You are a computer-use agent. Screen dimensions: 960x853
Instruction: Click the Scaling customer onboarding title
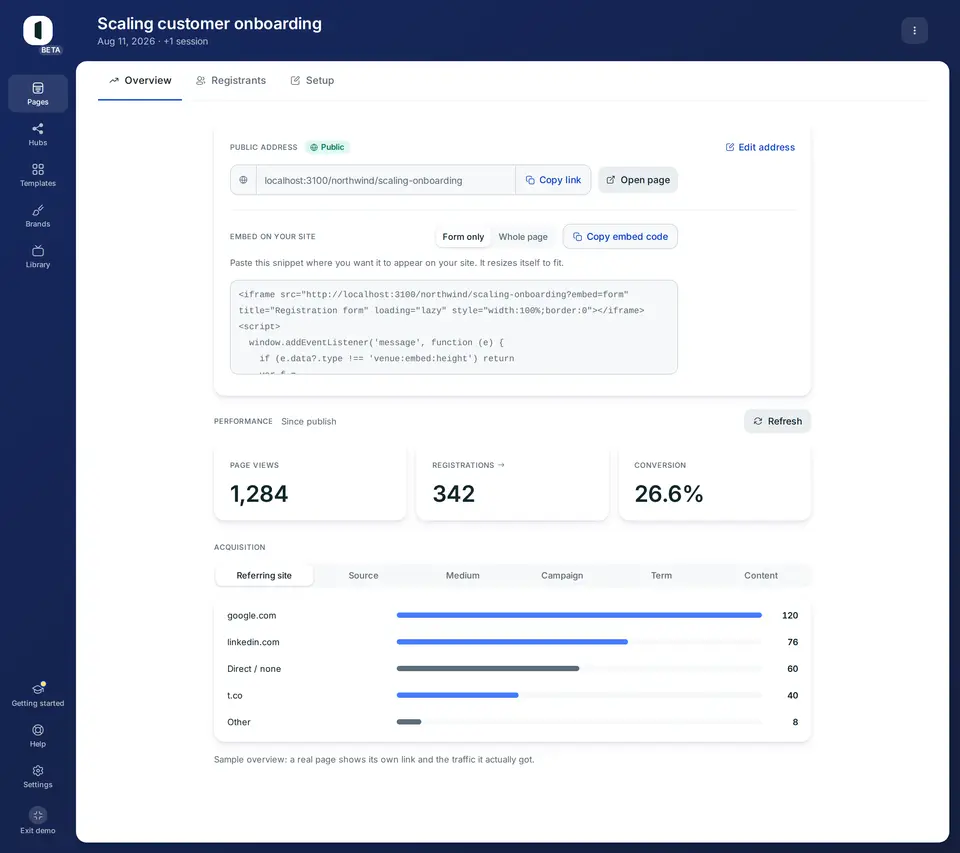(209, 23)
